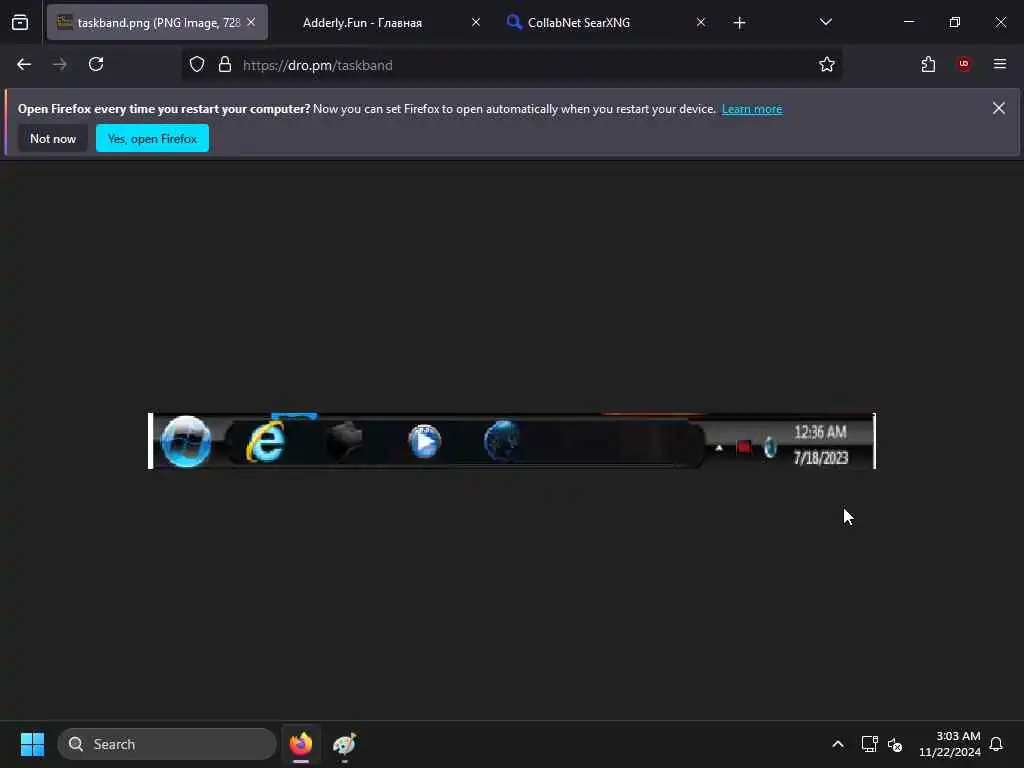Open a new tab with the plus button

pos(739,23)
